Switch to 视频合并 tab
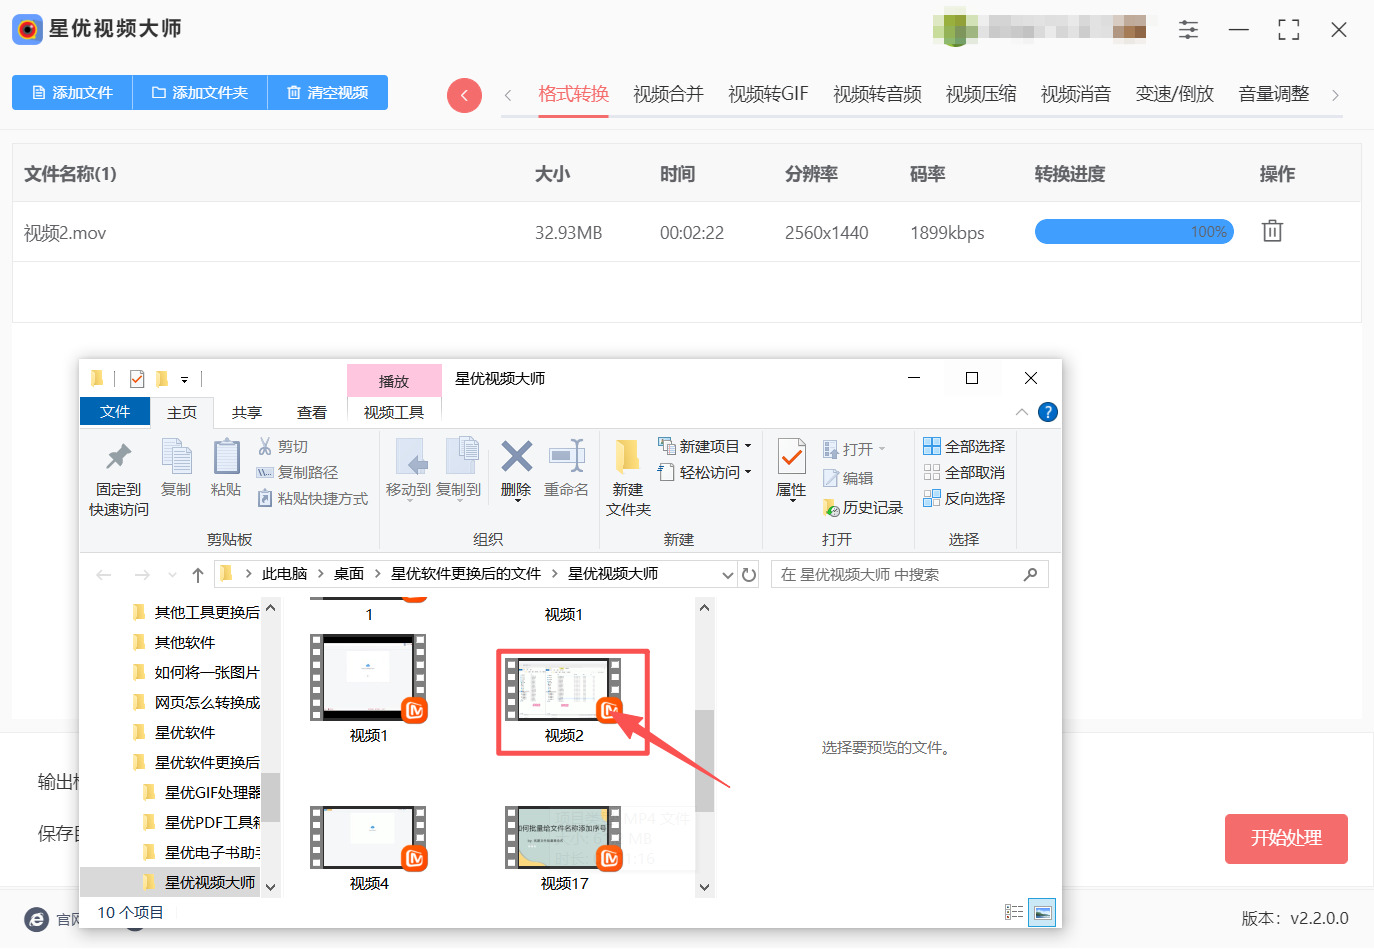The width and height of the screenshot is (1374, 949). (668, 94)
